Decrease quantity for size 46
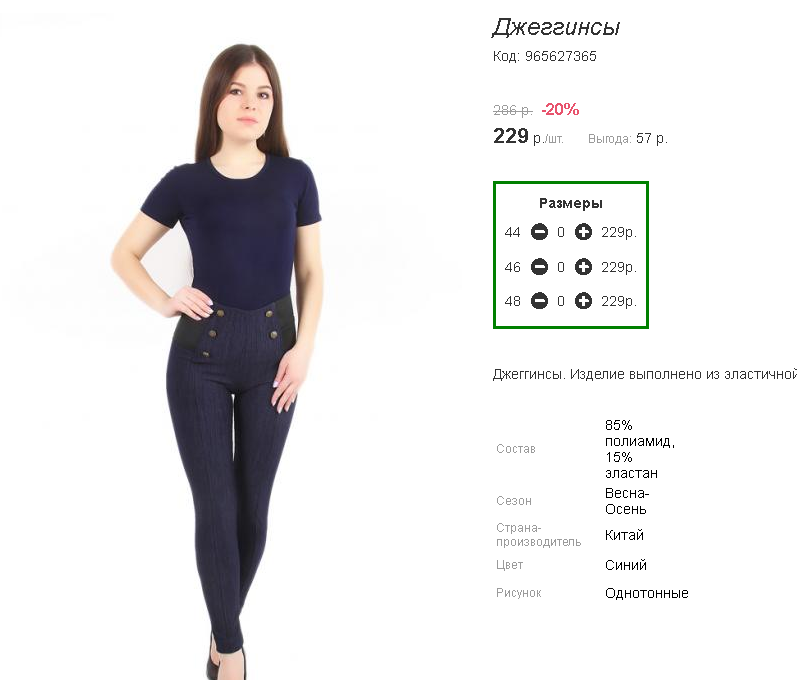The height and width of the screenshot is (680, 797). click(x=539, y=267)
